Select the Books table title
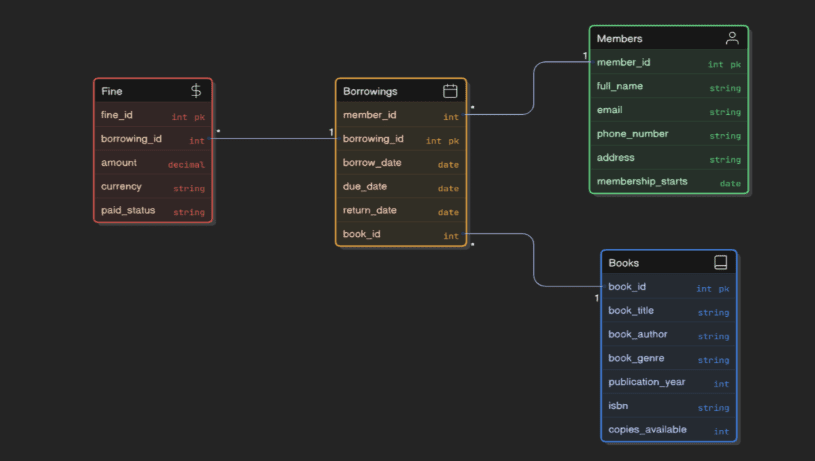The height and width of the screenshot is (461, 815). pos(623,263)
